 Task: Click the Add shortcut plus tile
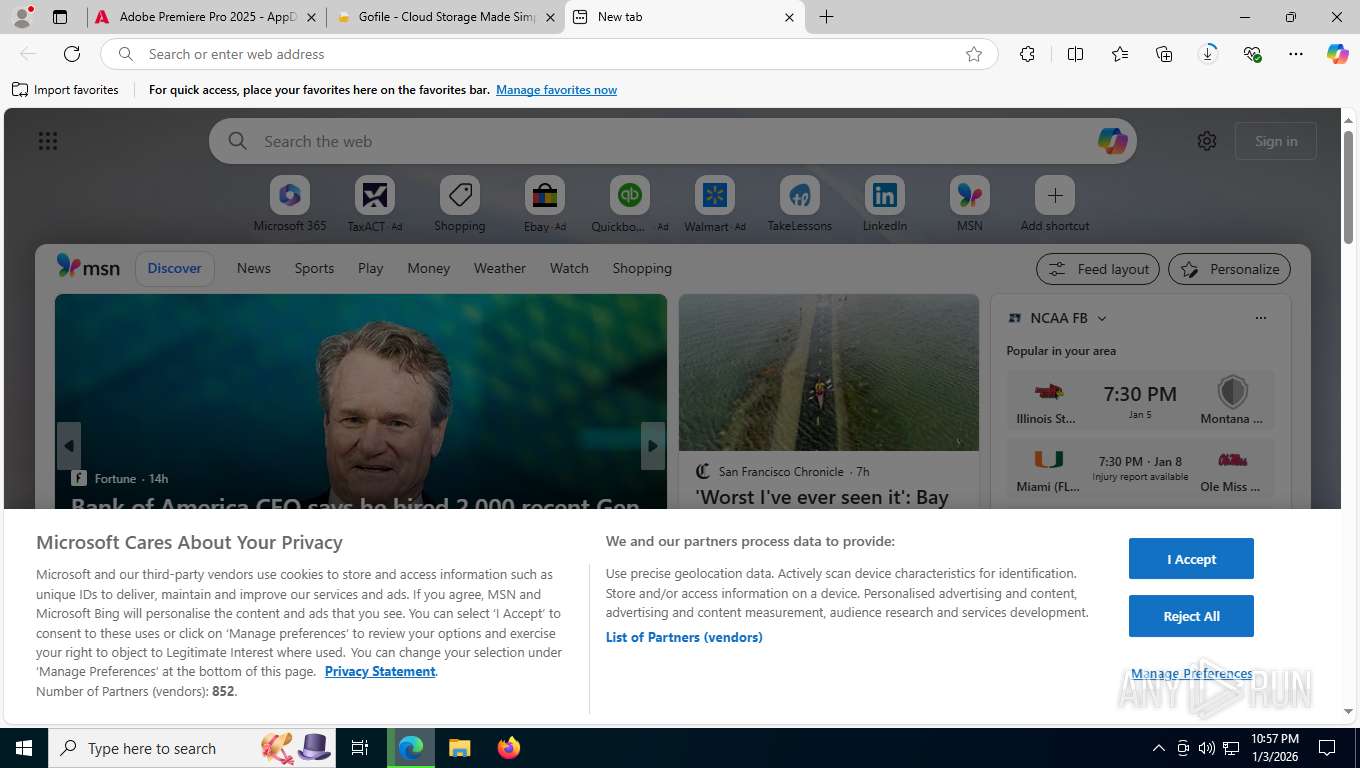[x=1055, y=205]
